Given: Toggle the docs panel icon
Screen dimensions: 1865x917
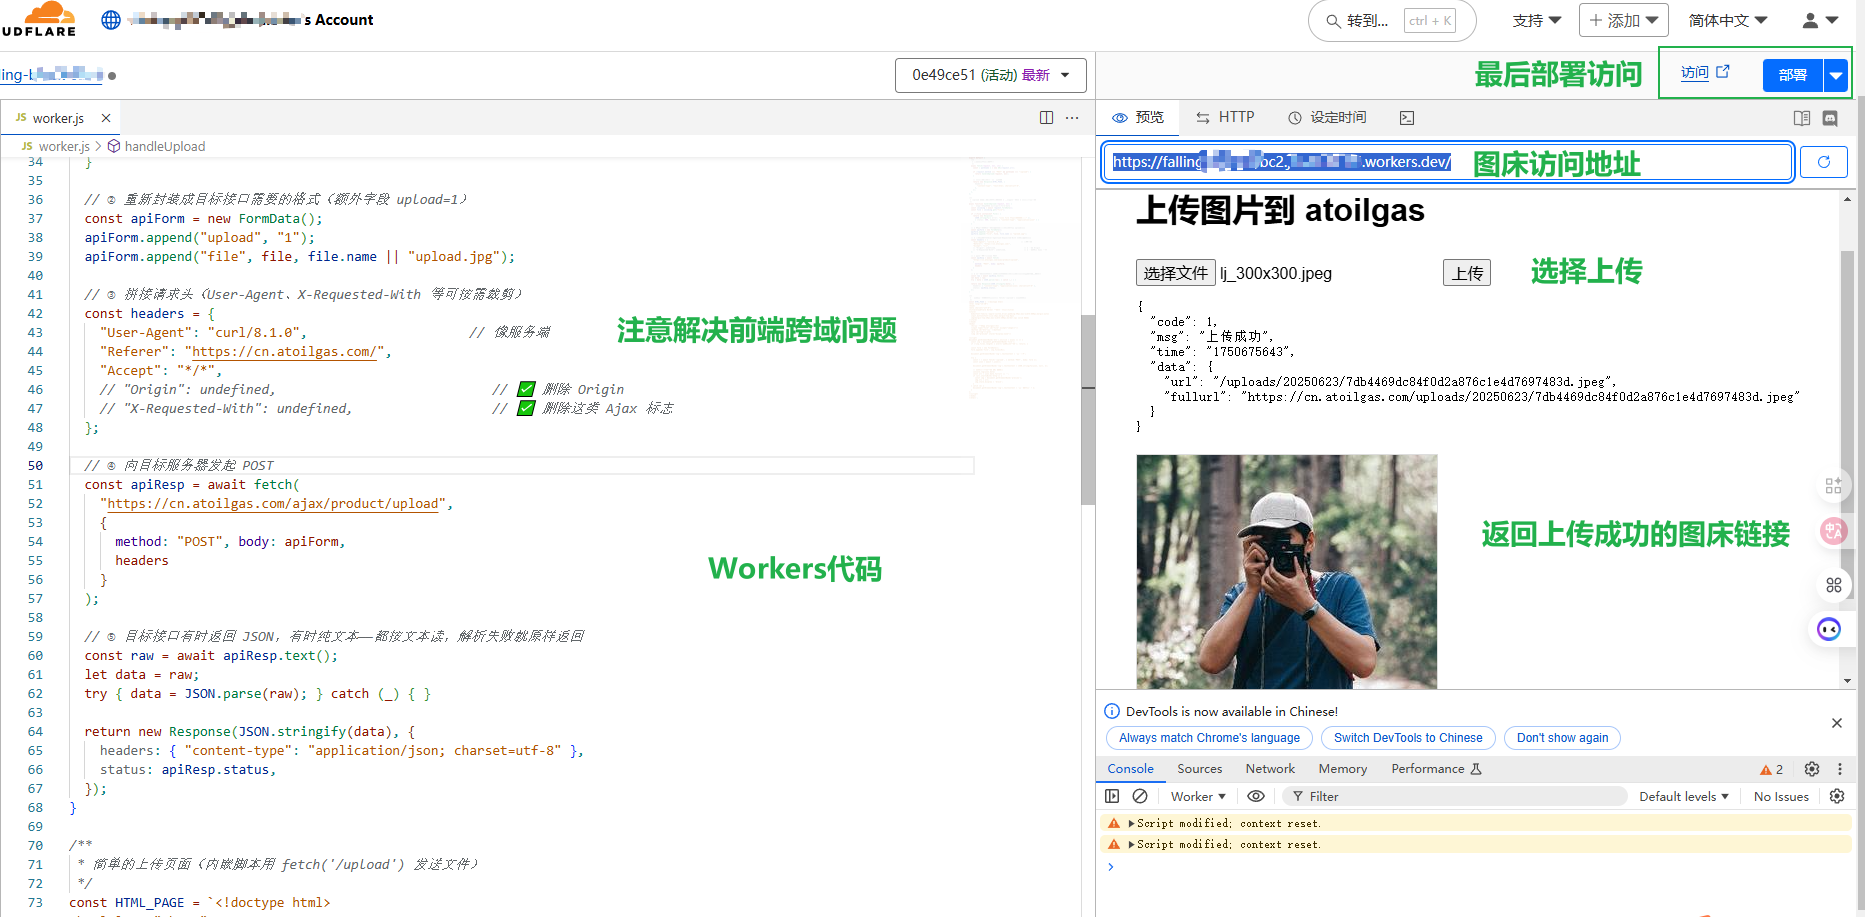Looking at the screenshot, I should point(1802,118).
